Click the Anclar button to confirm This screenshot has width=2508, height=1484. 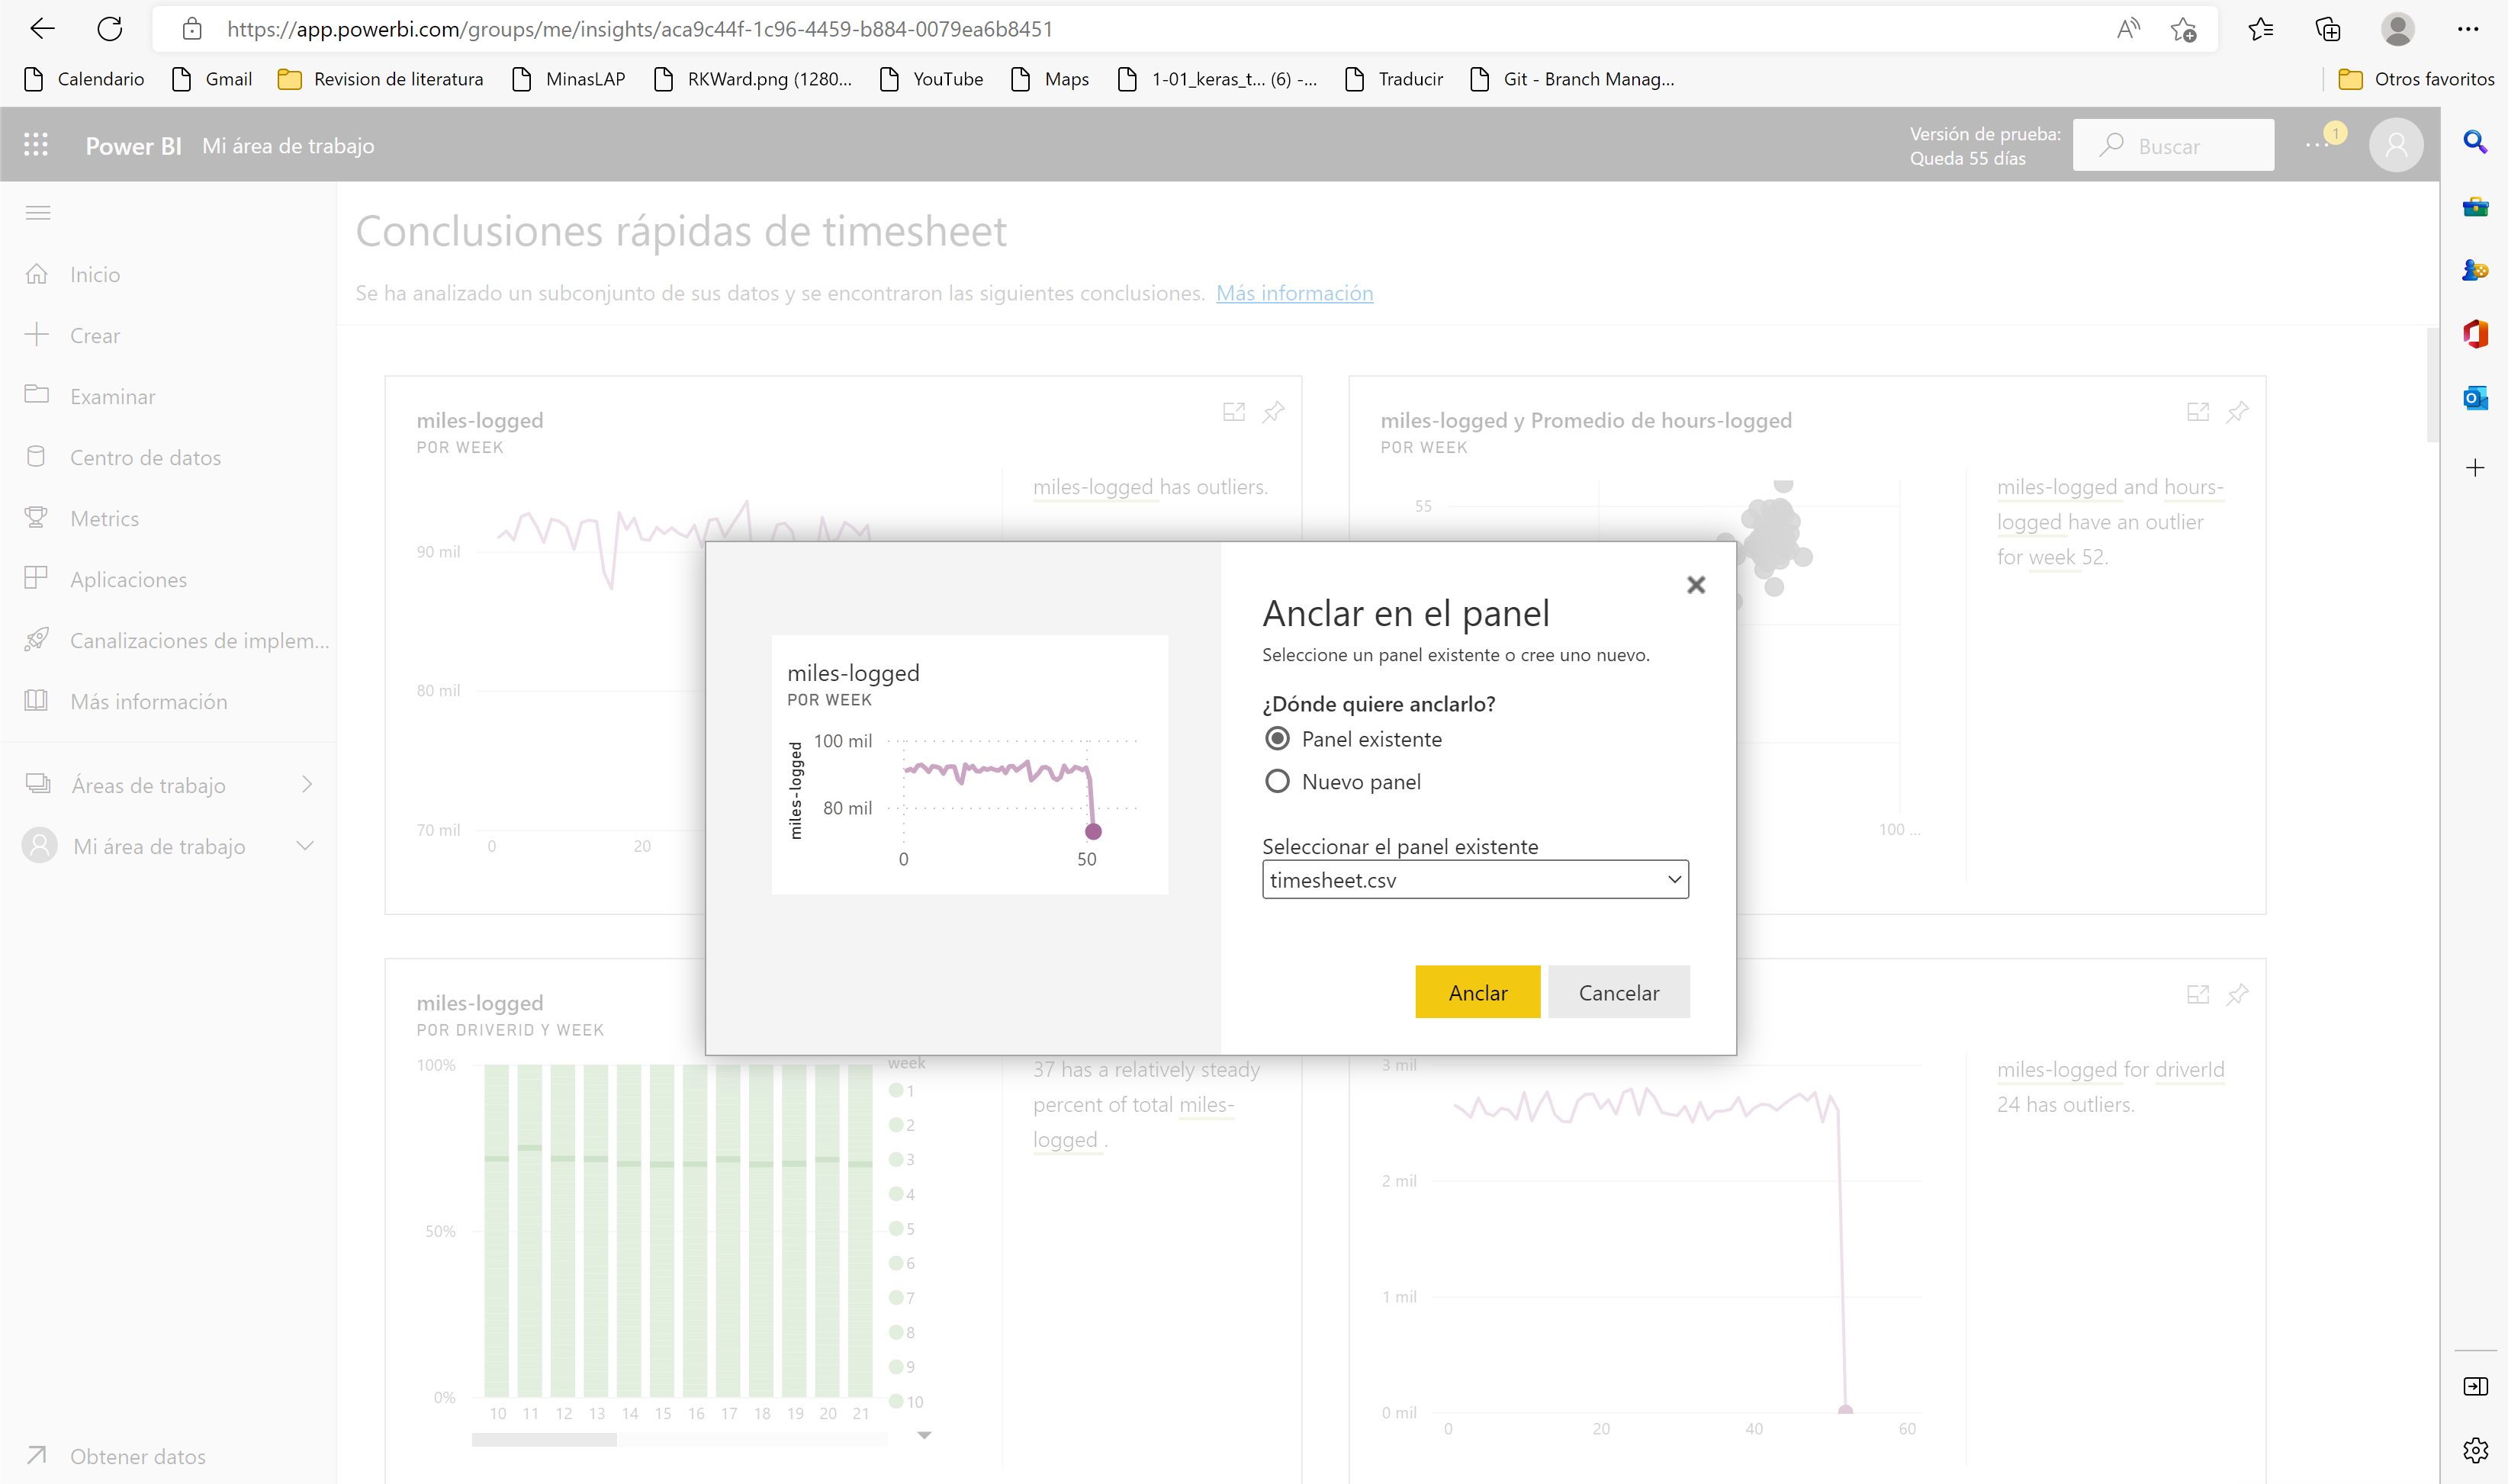point(1478,993)
